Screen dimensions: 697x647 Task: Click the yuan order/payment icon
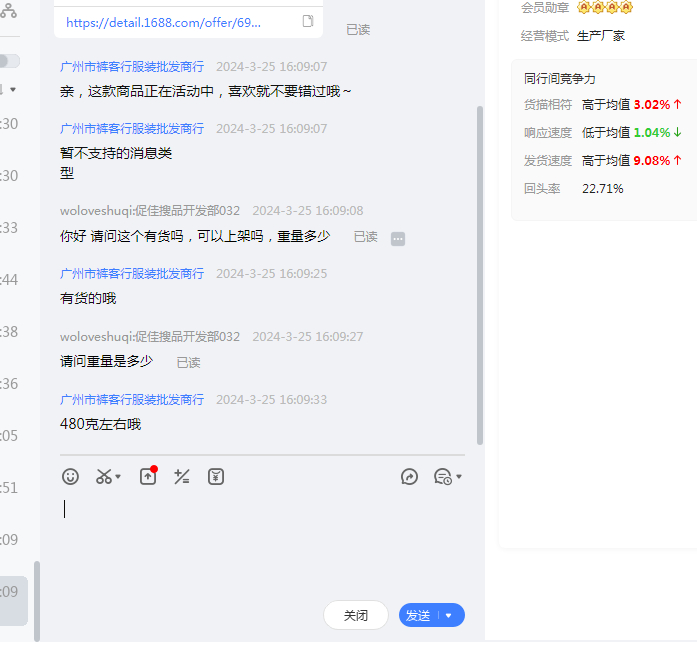[x=216, y=477]
